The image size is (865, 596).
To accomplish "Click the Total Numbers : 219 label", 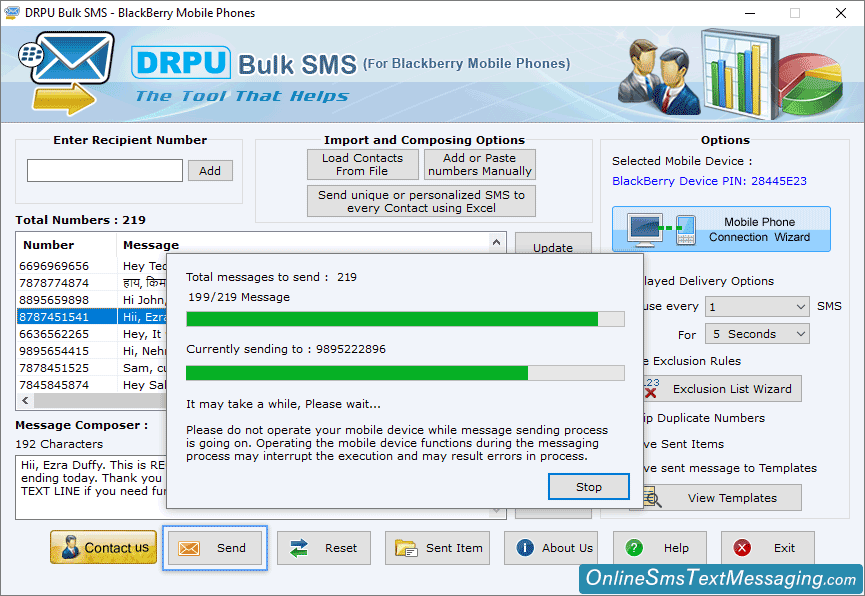I will (x=81, y=220).
